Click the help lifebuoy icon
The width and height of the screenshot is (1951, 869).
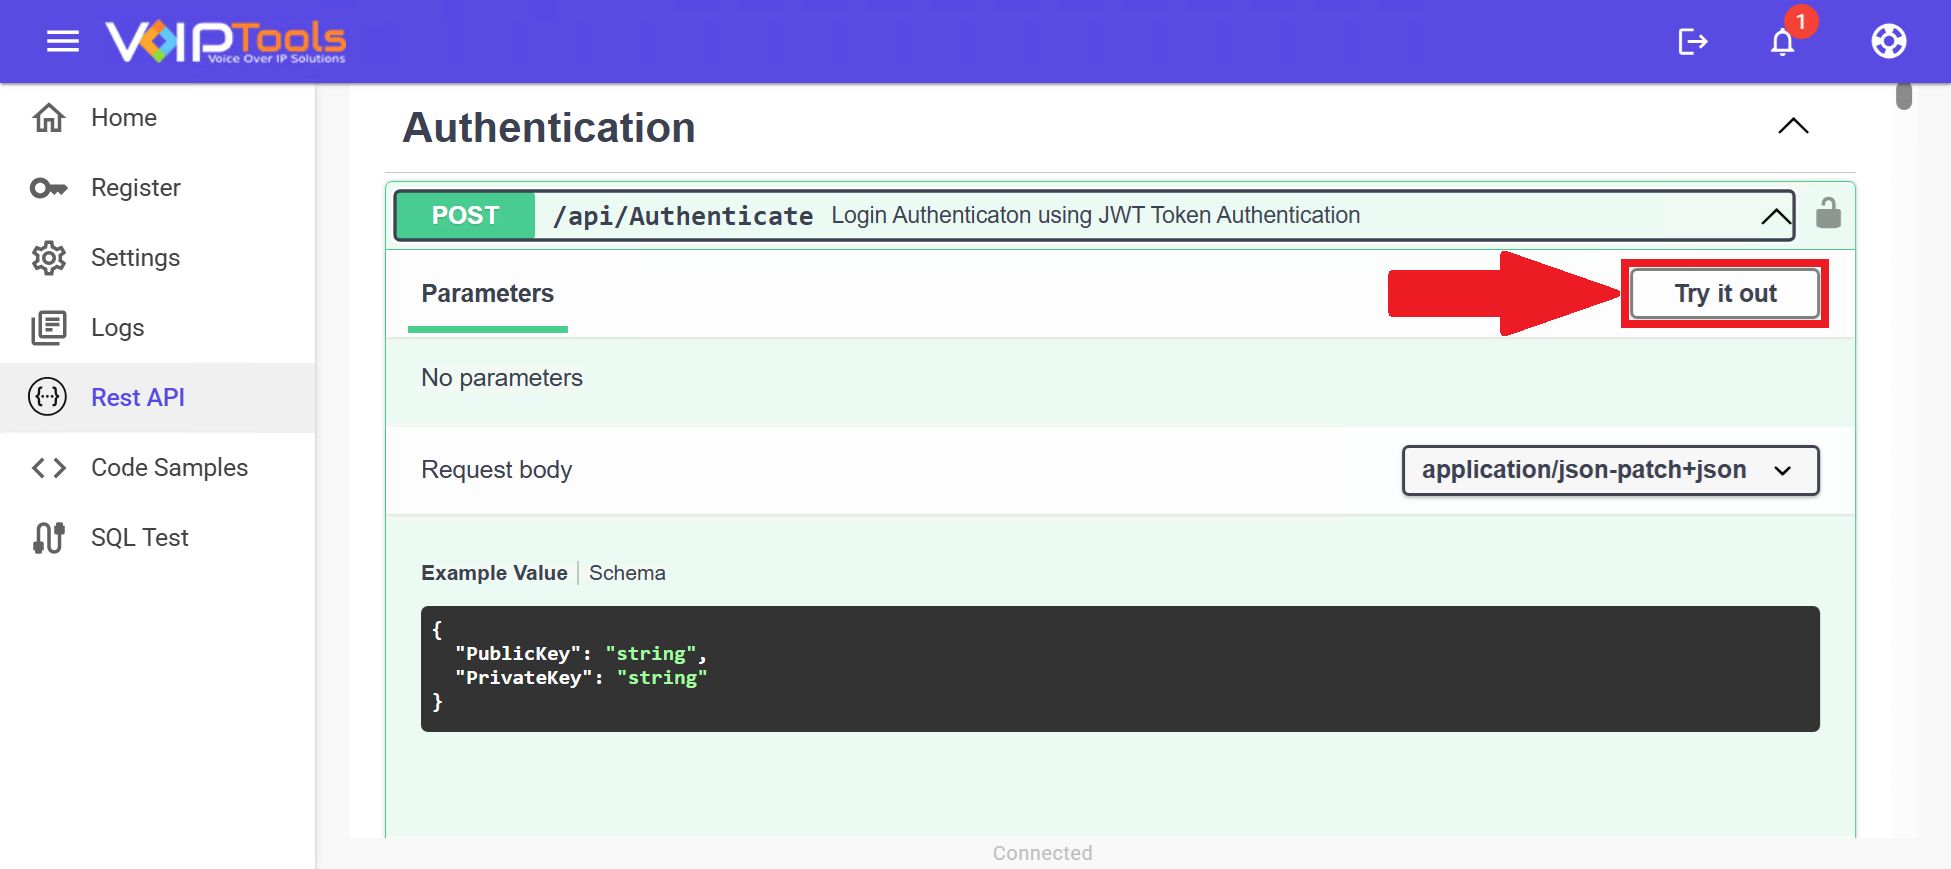coord(1888,41)
